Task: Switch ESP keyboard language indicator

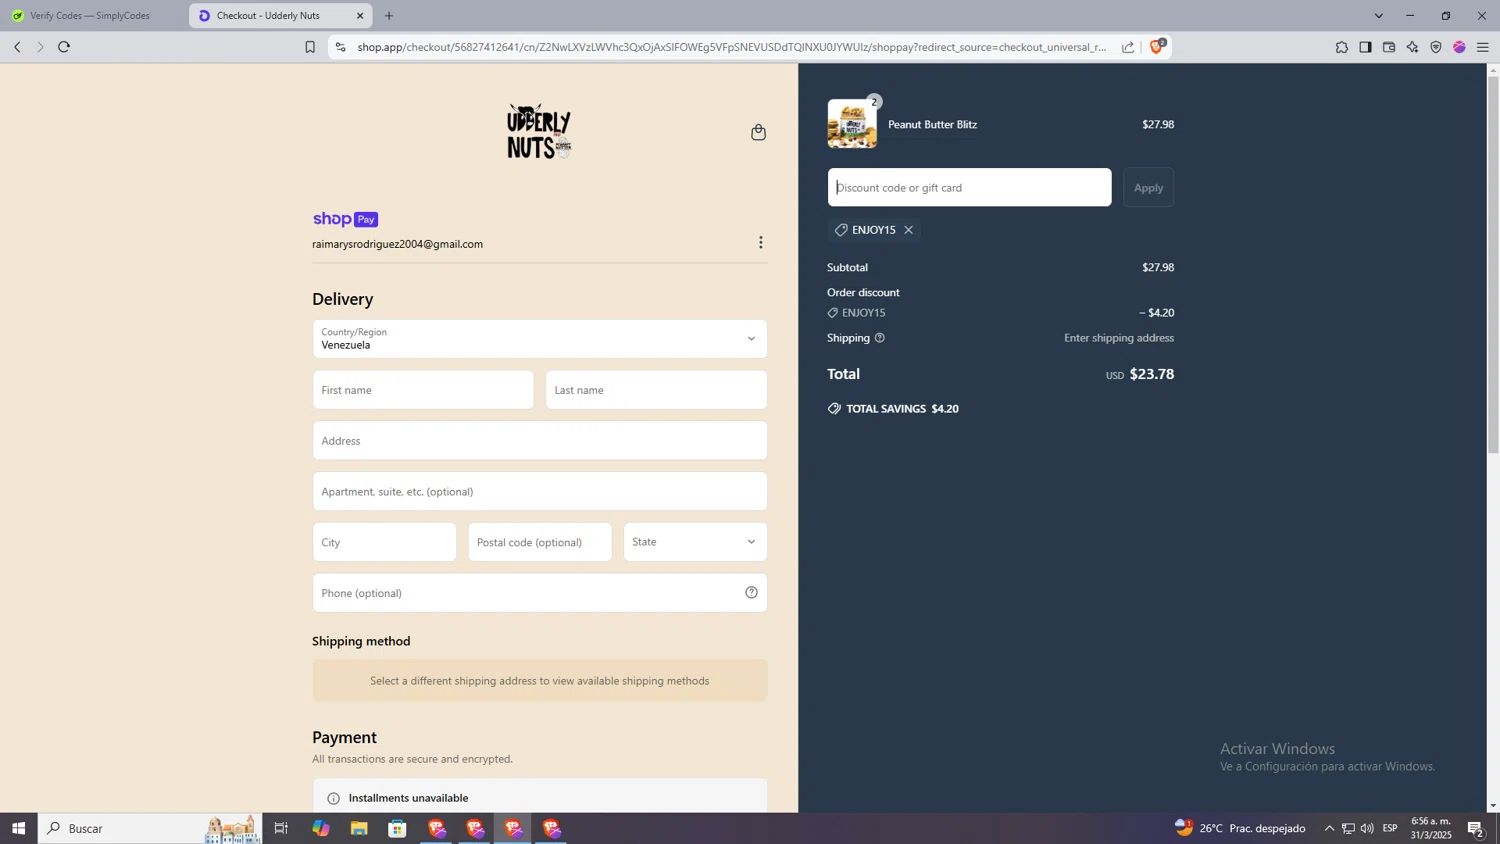Action: (x=1390, y=828)
